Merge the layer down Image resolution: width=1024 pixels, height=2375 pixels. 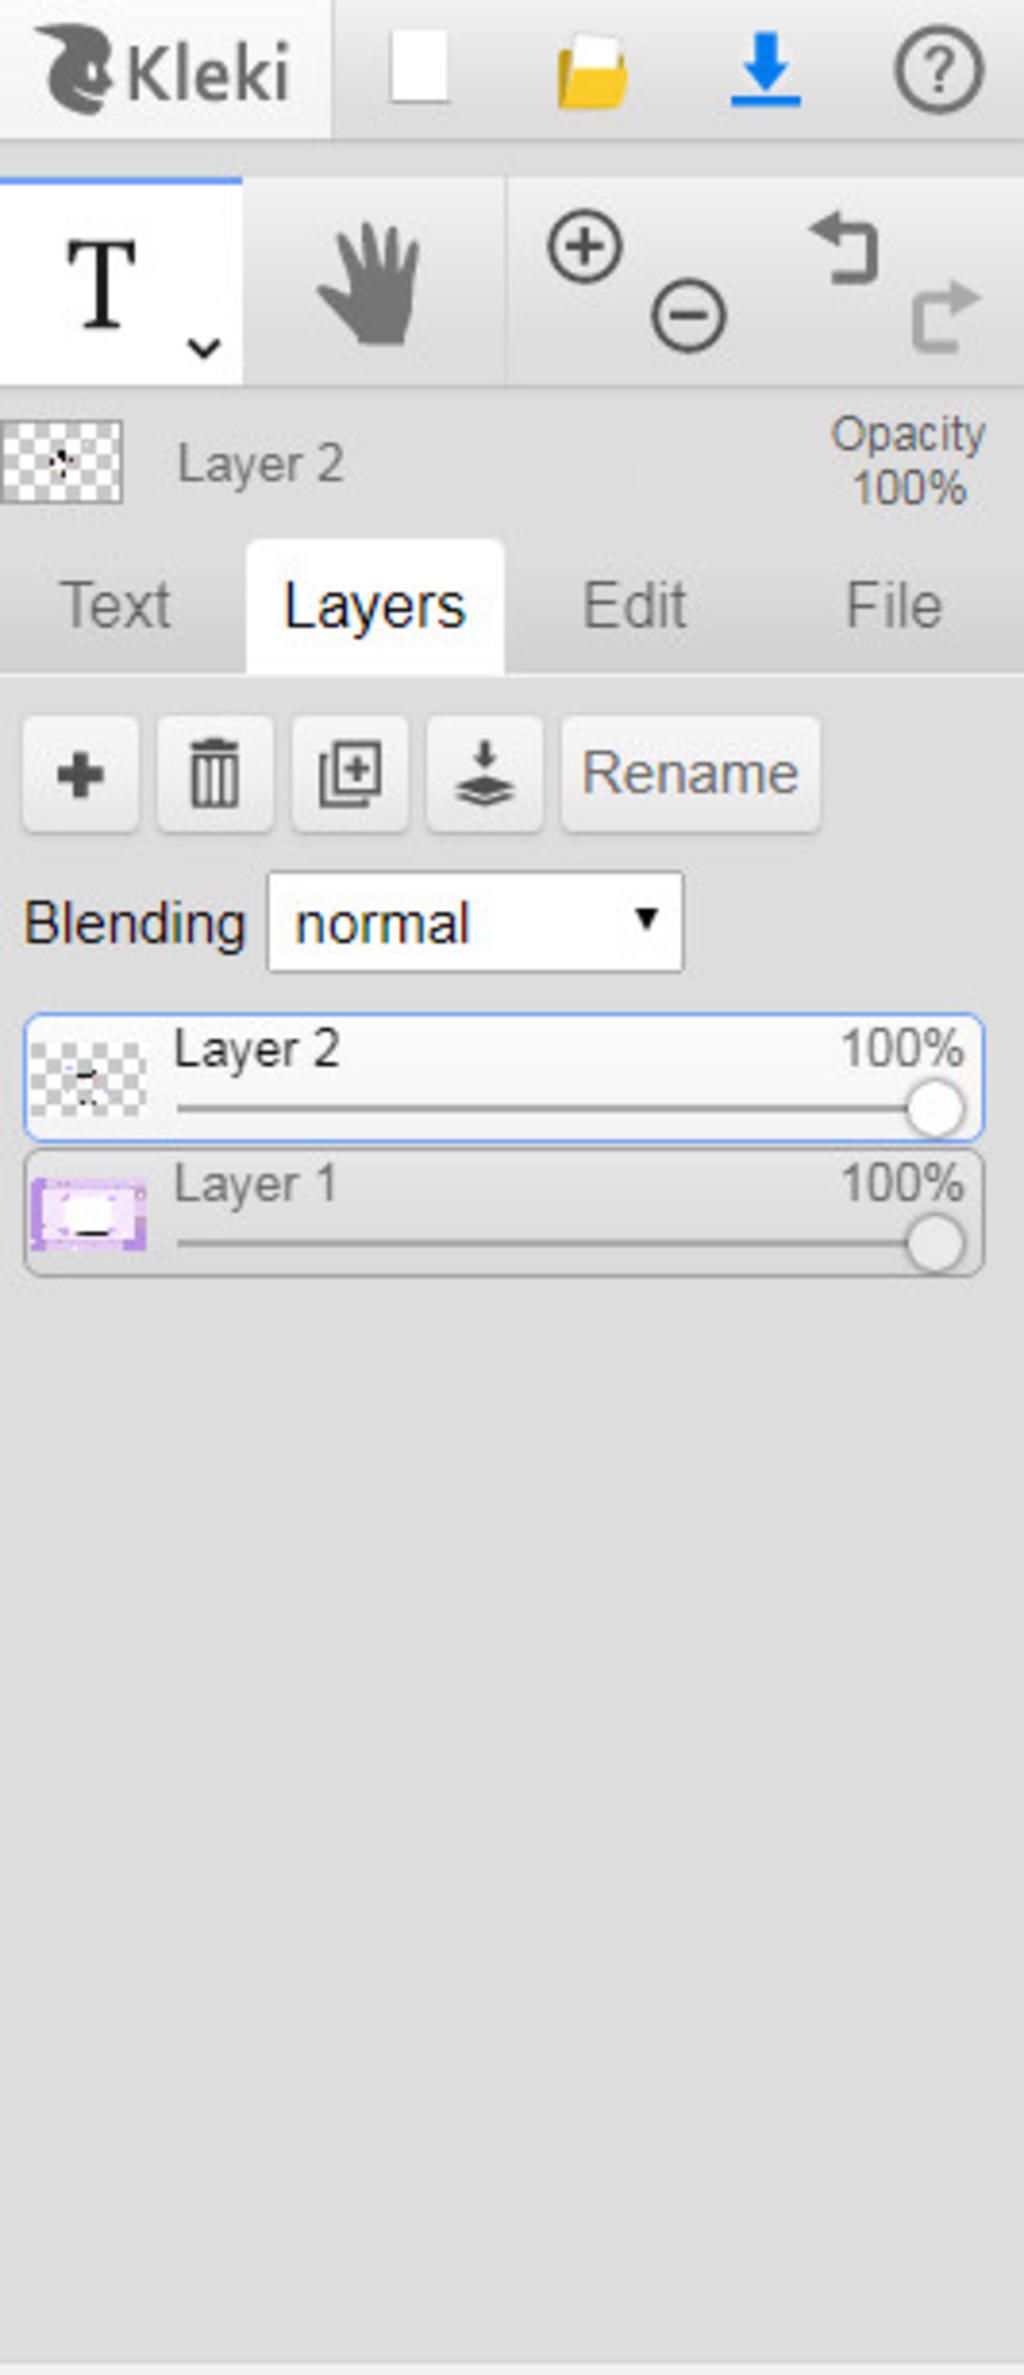[x=485, y=774]
